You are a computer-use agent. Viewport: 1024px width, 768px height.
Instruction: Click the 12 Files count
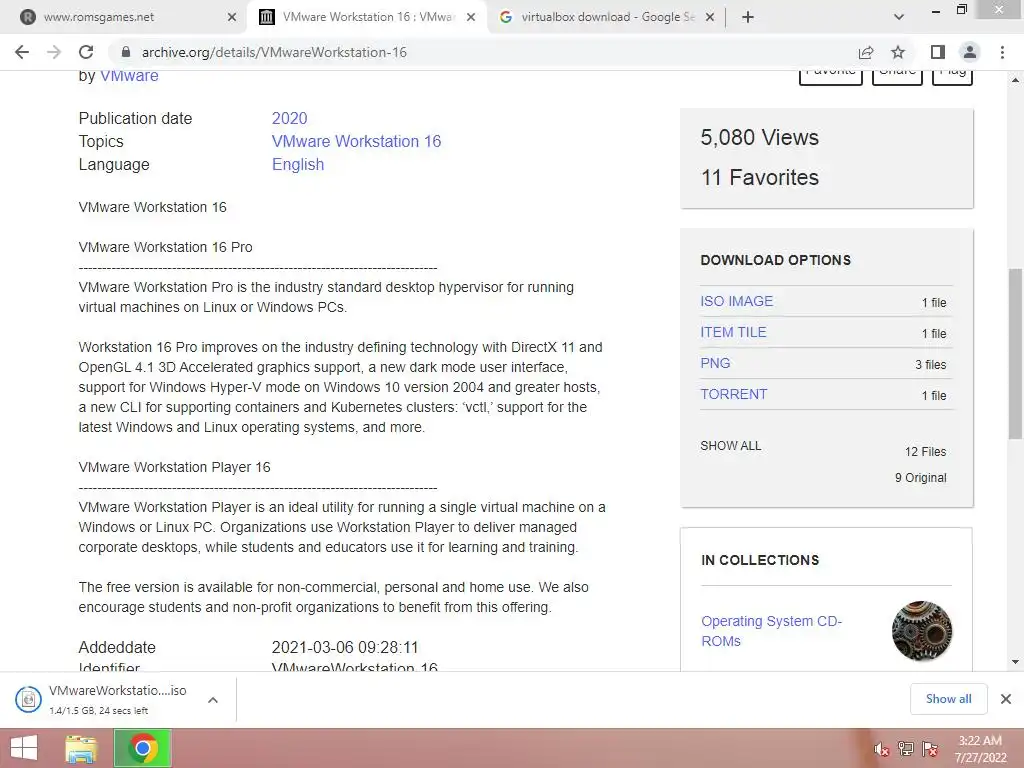tap(925, 451)
